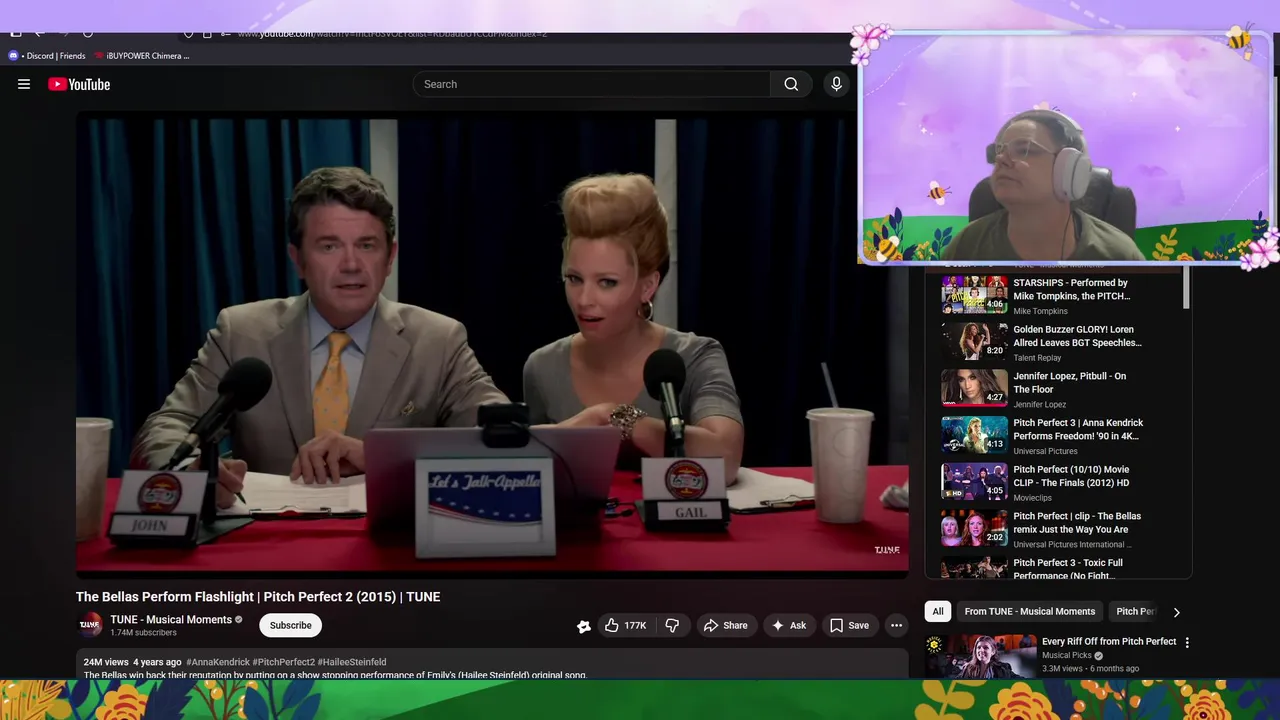Open TUNE - Musical Moments channel name
1280x720 pixels.
click(x=171, y=619)
